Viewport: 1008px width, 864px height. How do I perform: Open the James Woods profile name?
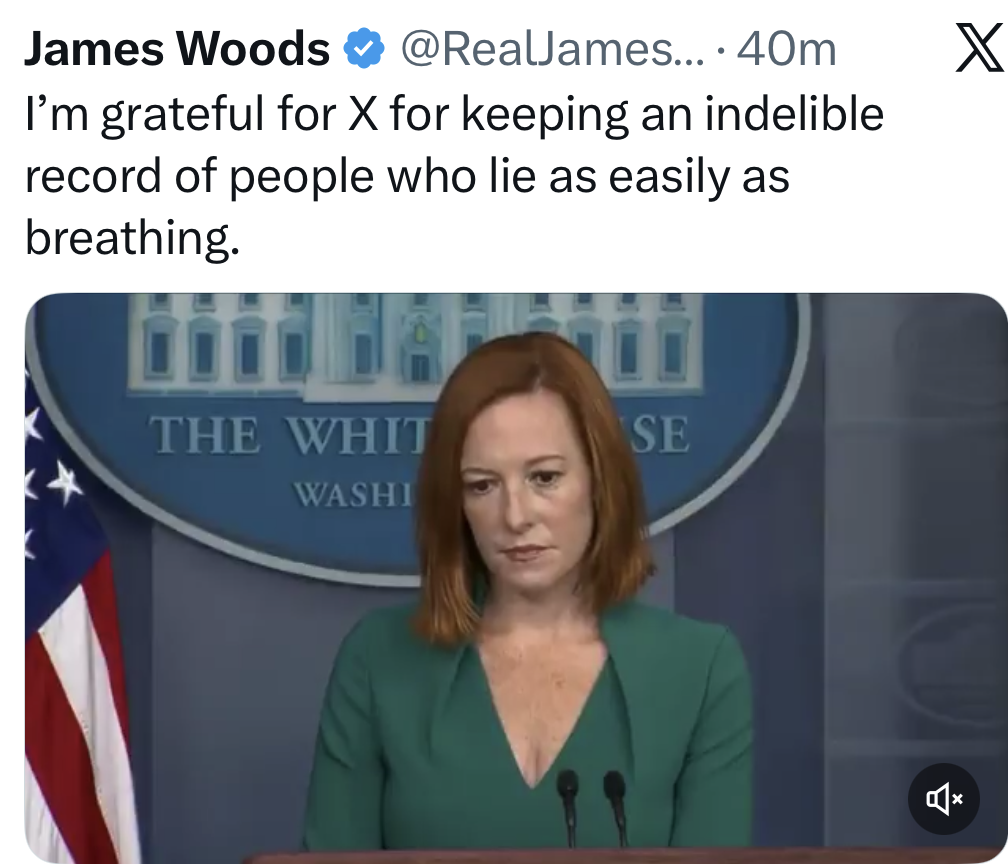[x=177, y=49]
